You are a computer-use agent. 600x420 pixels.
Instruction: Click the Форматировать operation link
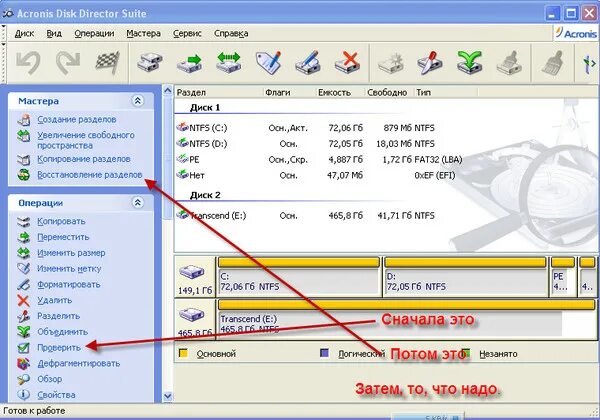pyautogui.click(x=68, y=285)
